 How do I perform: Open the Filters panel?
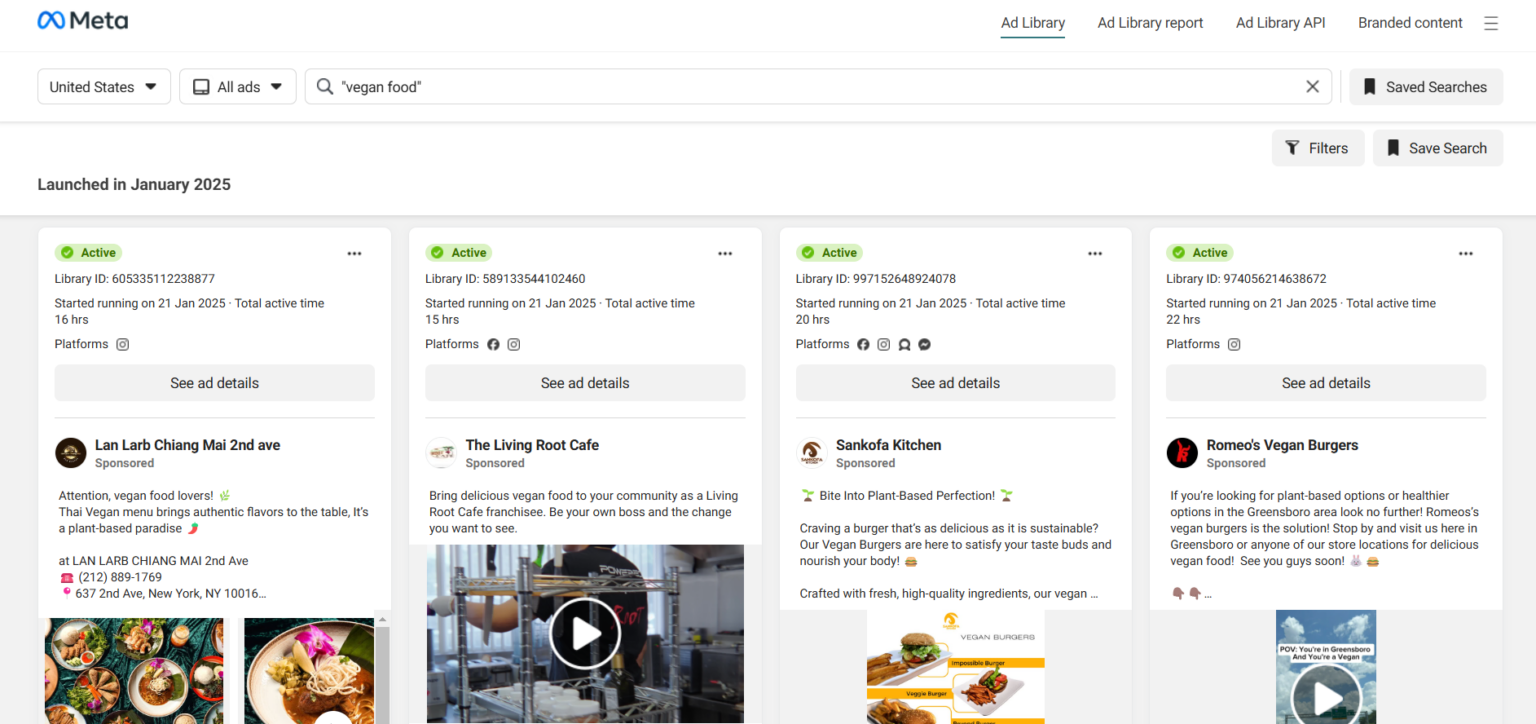(1317, 148)
